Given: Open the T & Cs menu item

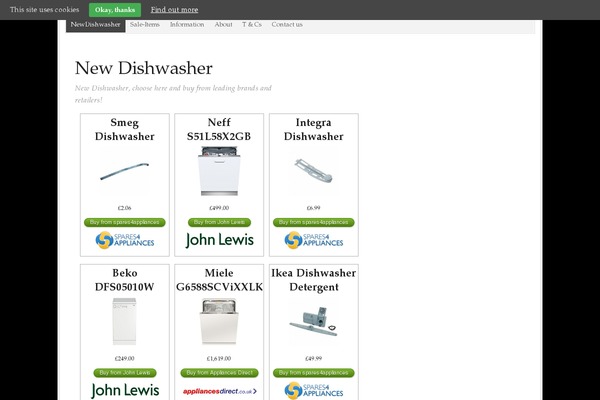Looking at the screenshot, I should coord(252,24).
